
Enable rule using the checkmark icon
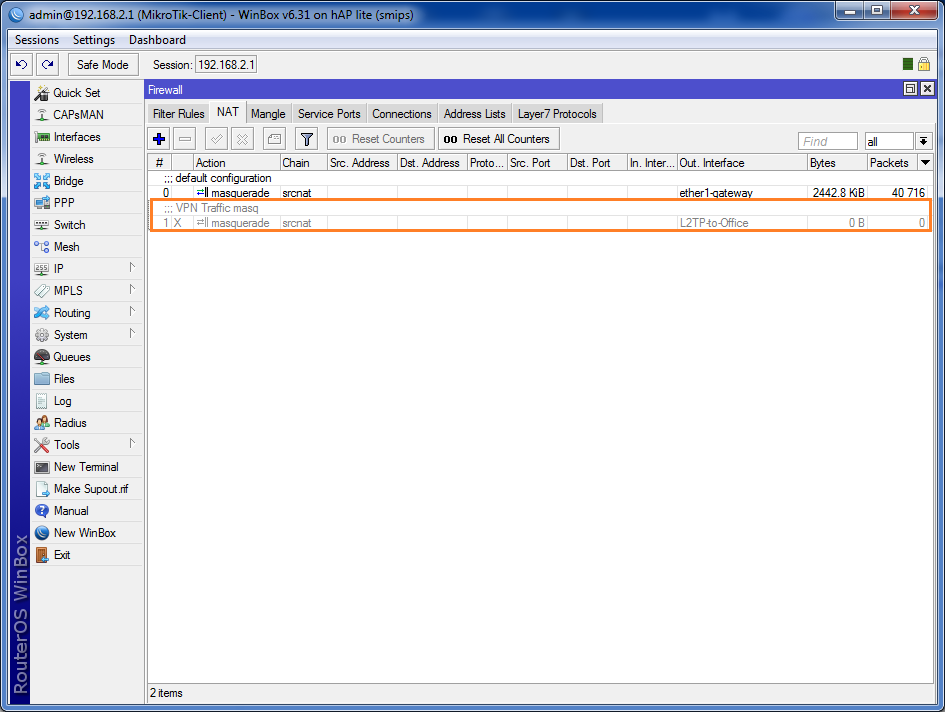216,139
